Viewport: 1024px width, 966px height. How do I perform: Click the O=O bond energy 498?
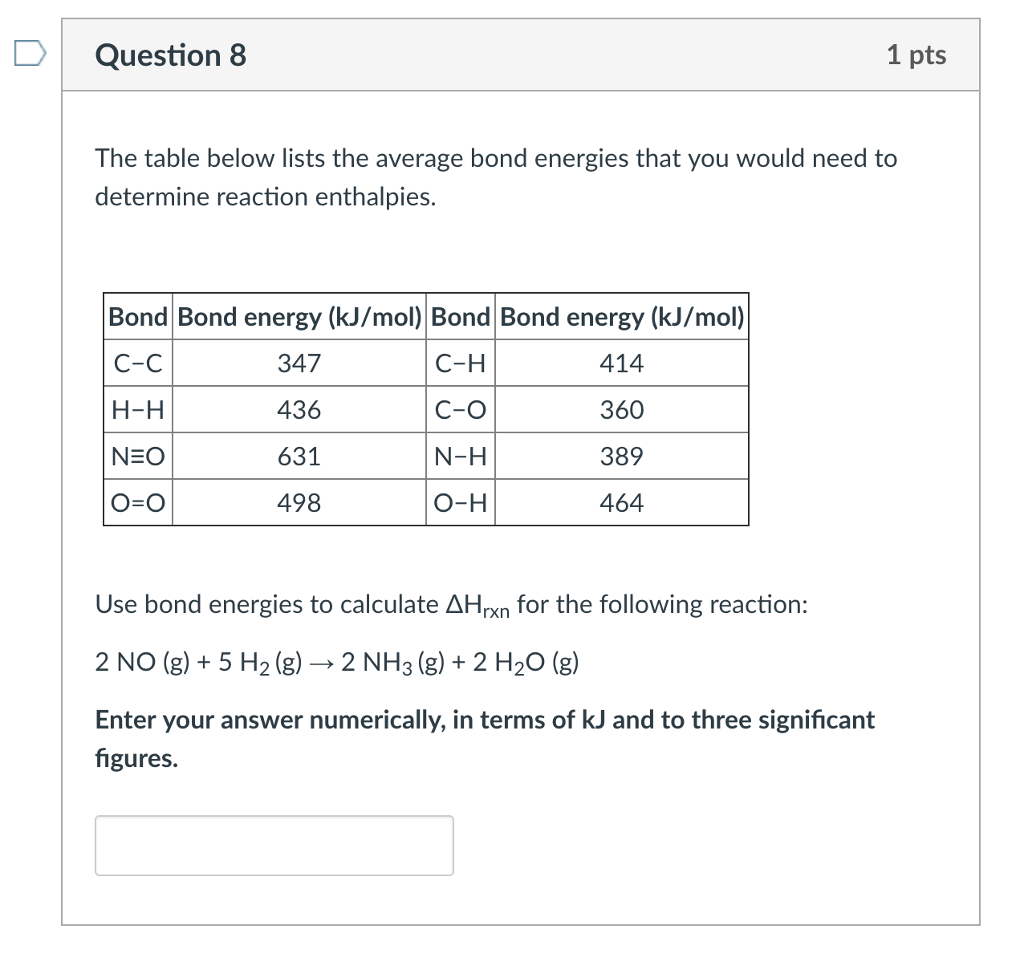pyautogui.click(x=298, y=503)
